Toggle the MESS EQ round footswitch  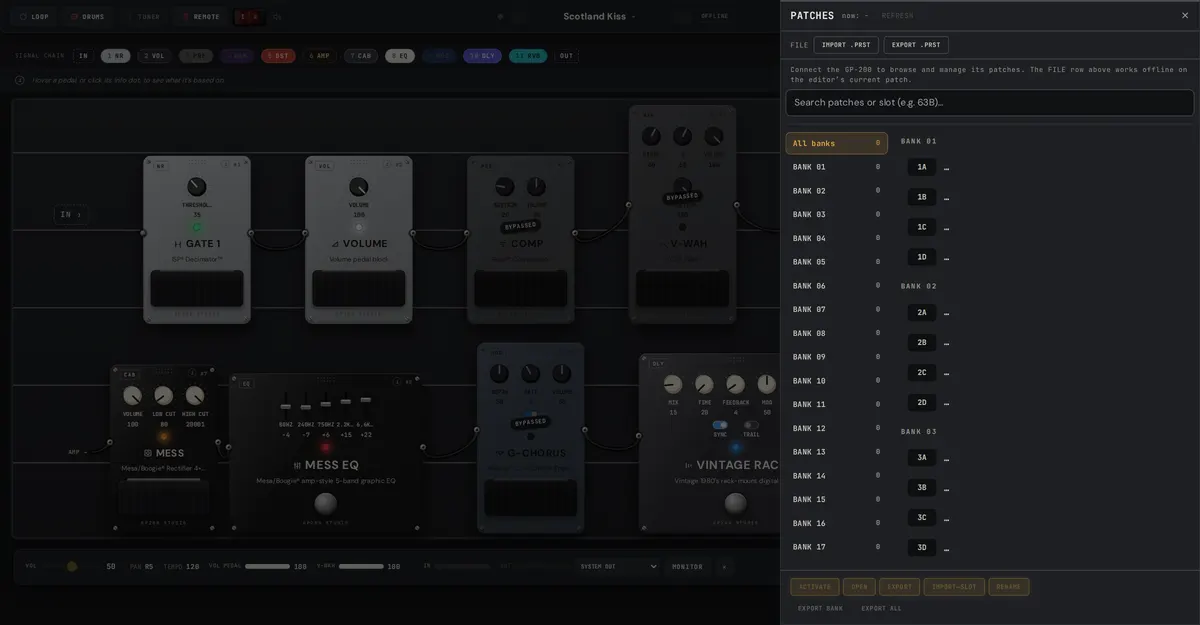click(x=326, y=503)
